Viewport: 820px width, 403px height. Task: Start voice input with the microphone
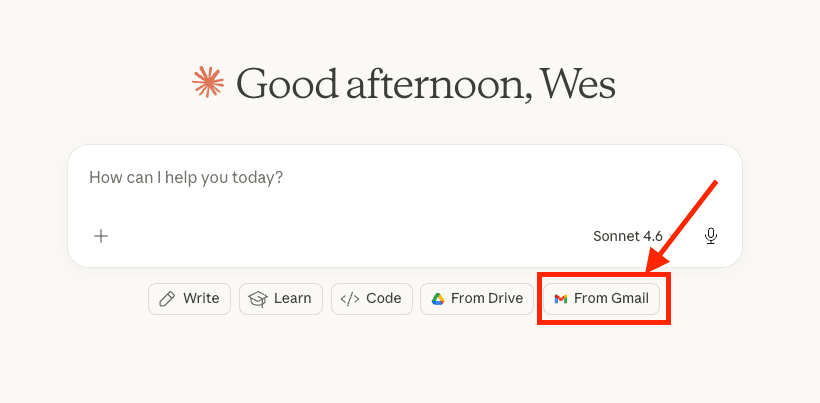(711, 236)
